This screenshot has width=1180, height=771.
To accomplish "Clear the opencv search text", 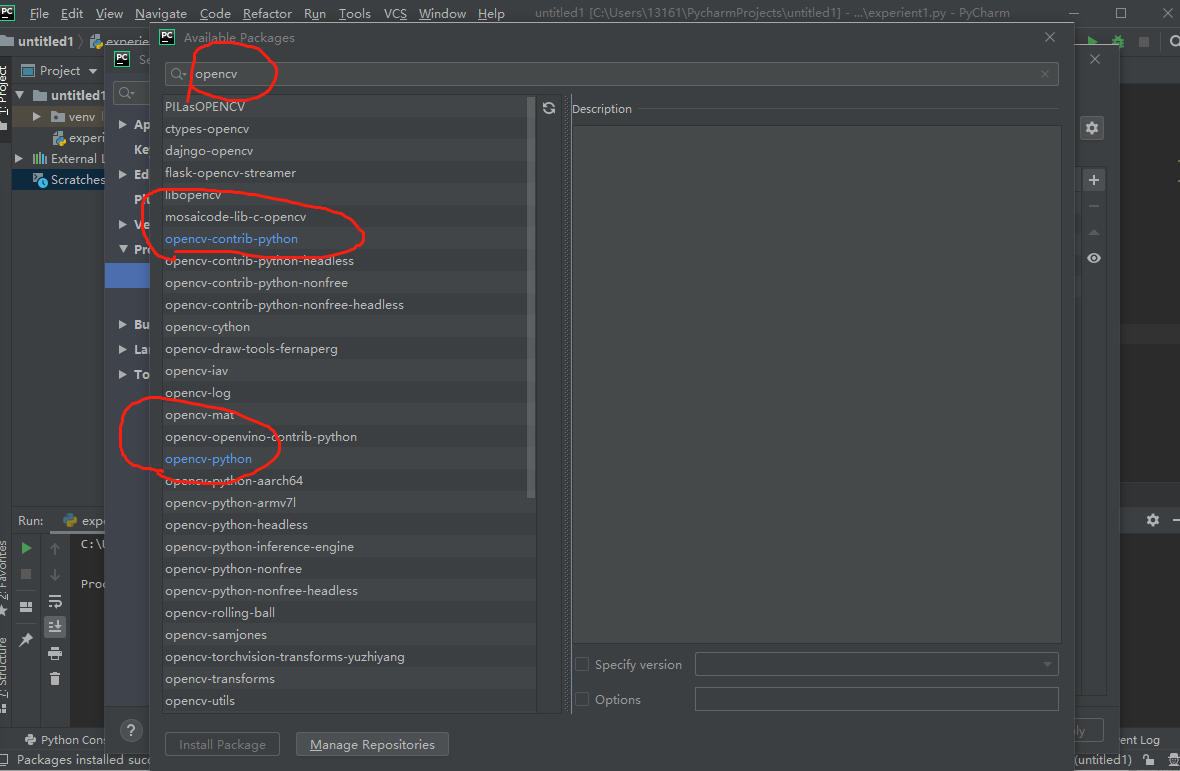I will click(1045, 74).
